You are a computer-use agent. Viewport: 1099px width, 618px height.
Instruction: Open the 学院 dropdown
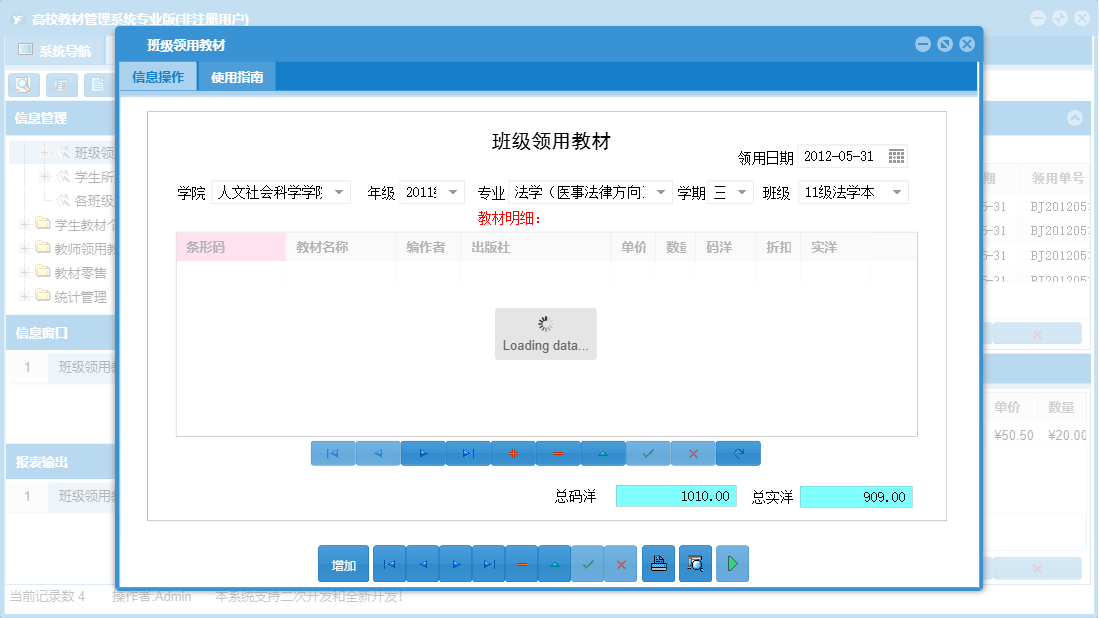pos(338,191)
